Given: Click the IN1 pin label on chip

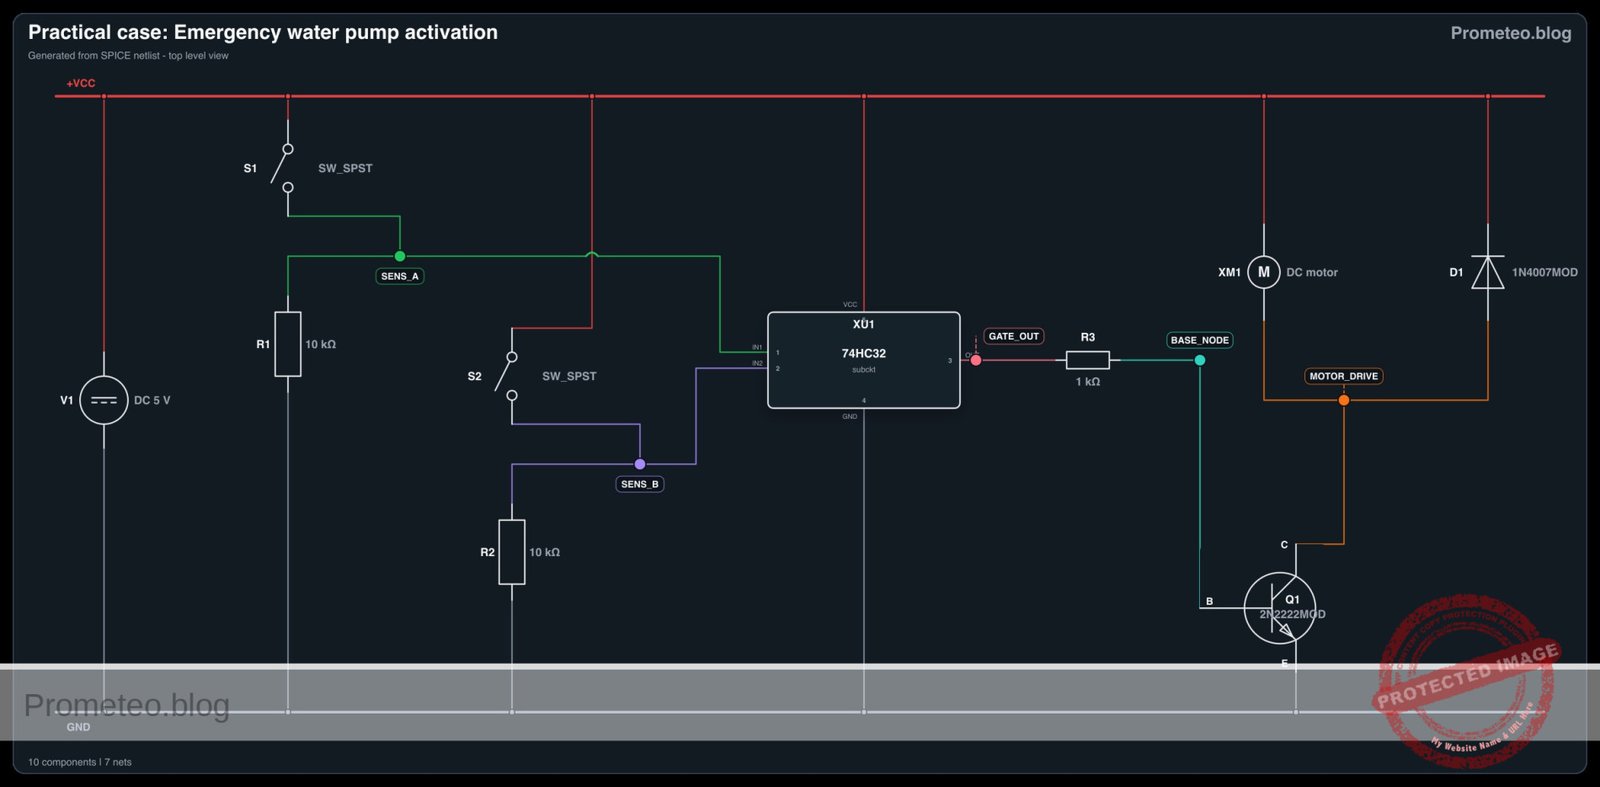Looking at the screenshot, I should (757, 347).
